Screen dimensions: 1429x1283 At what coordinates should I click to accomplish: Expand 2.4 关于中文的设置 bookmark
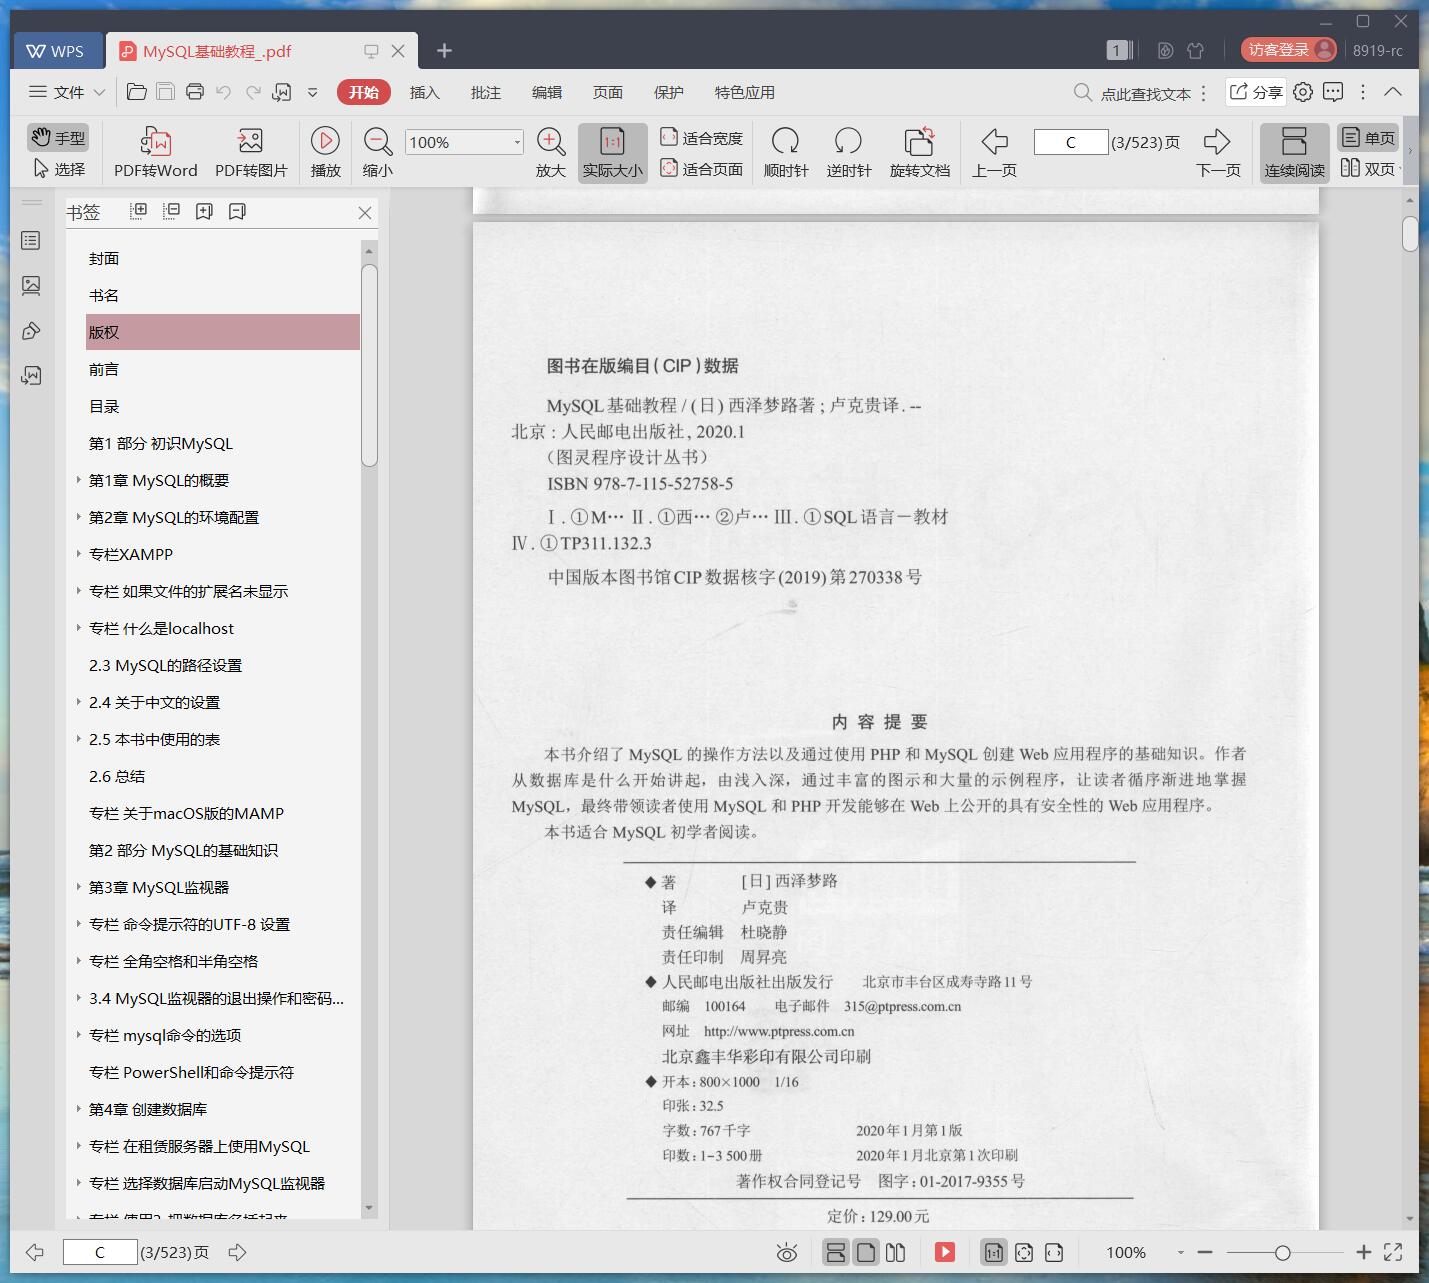(79, 702)
